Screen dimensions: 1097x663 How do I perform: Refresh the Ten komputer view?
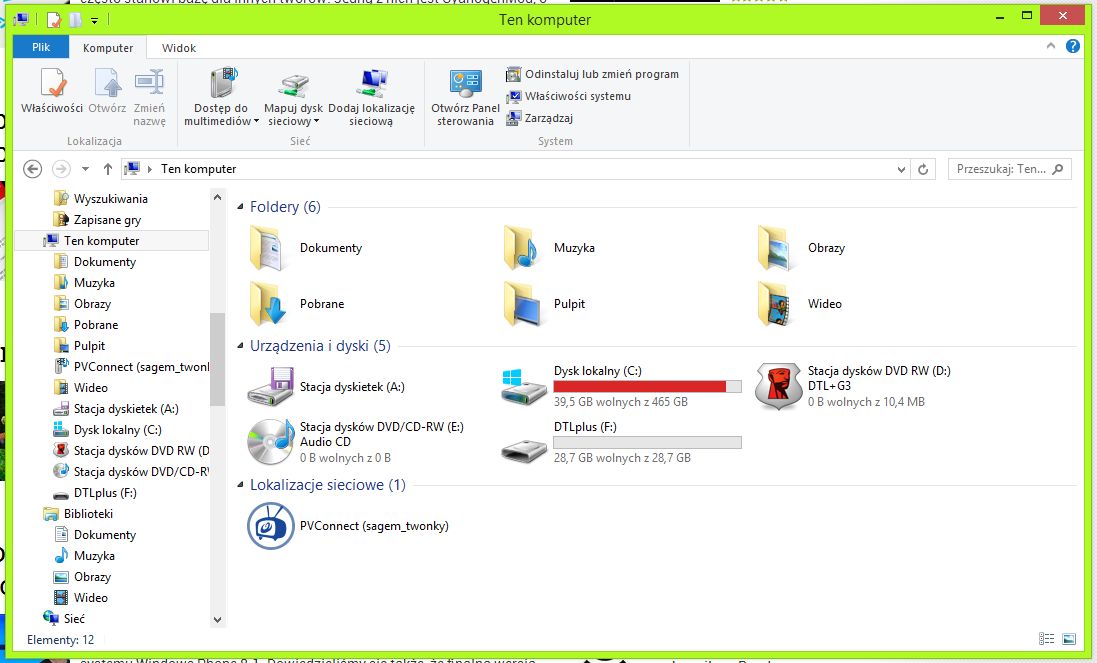click(x=923, y=169)
